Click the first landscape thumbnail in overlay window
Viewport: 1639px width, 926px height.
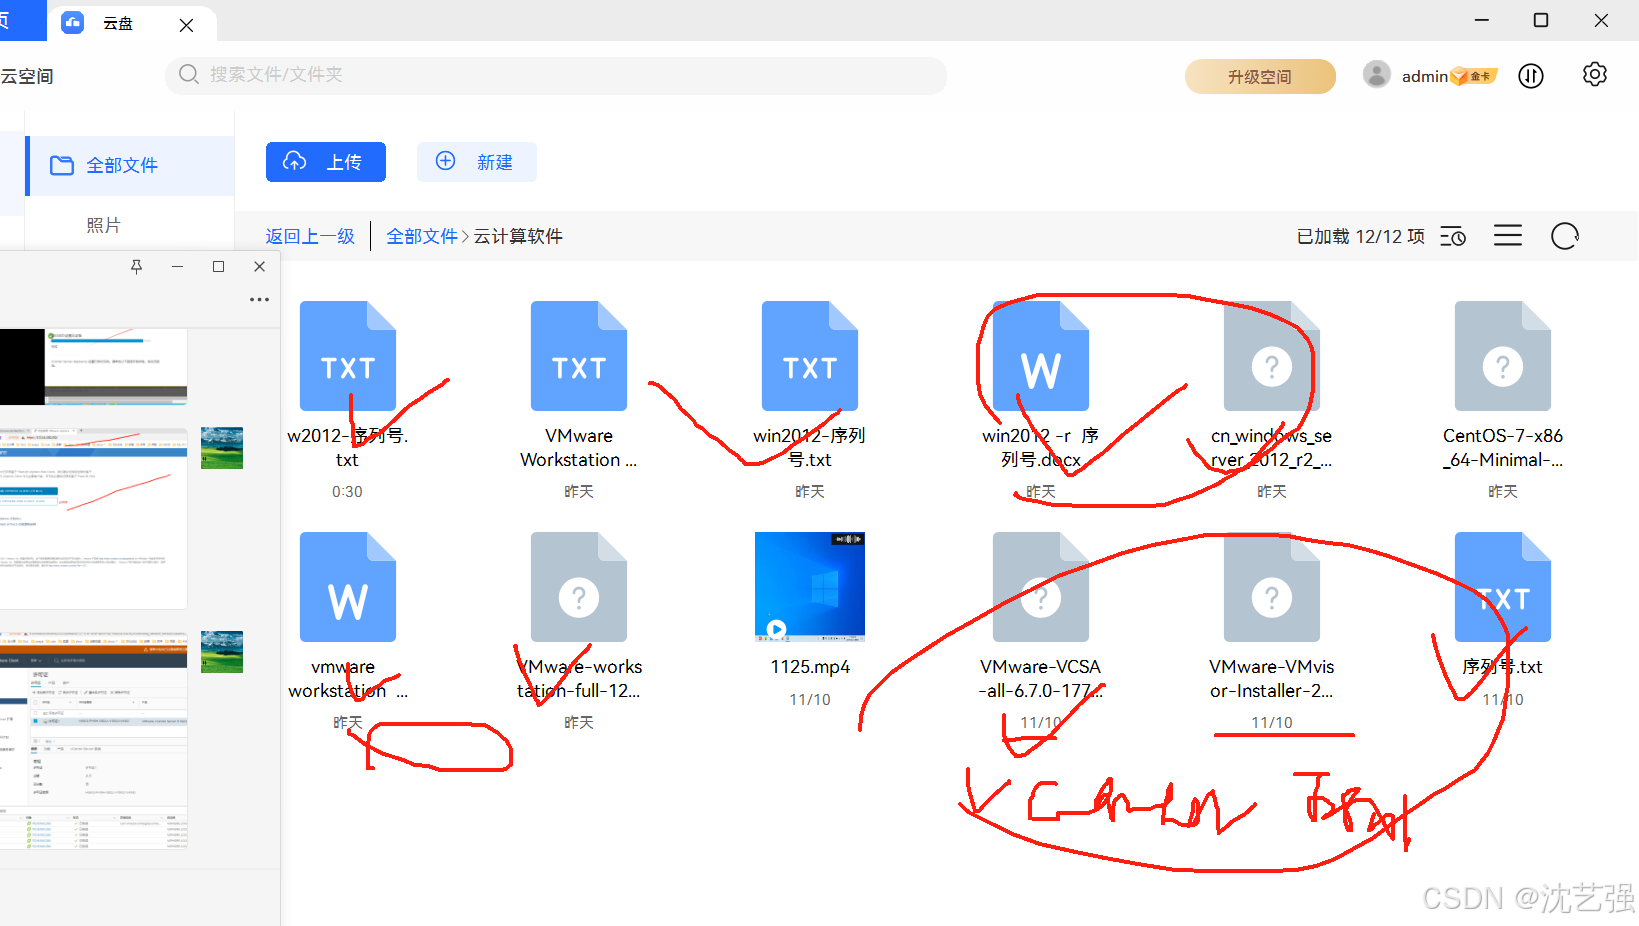(222, 448)
